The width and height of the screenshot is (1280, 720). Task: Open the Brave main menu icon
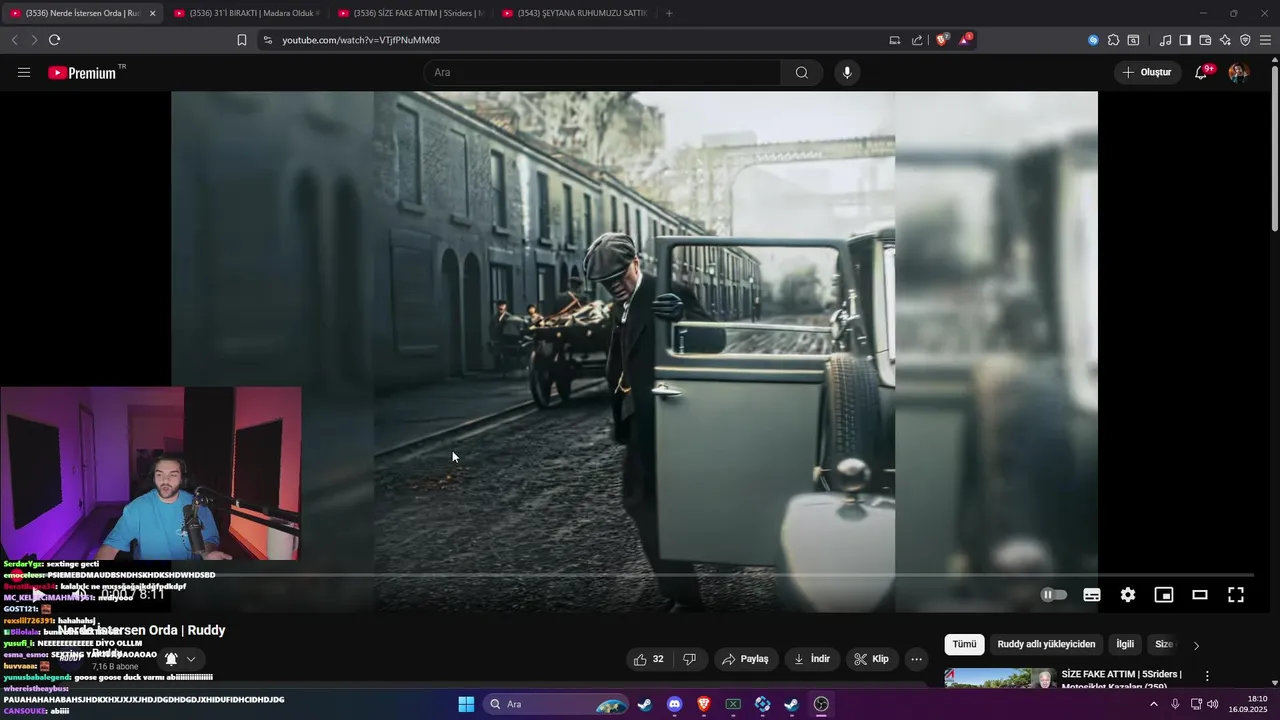tap(1265, 40)
